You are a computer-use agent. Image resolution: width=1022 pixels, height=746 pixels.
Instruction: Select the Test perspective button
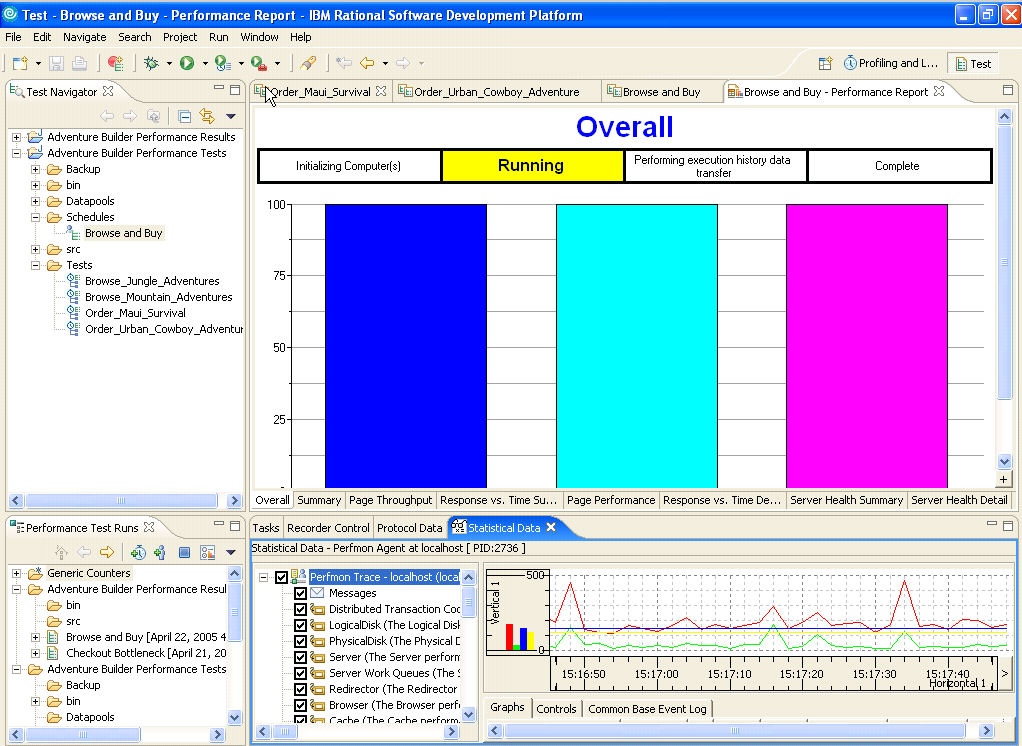(973, 63)
